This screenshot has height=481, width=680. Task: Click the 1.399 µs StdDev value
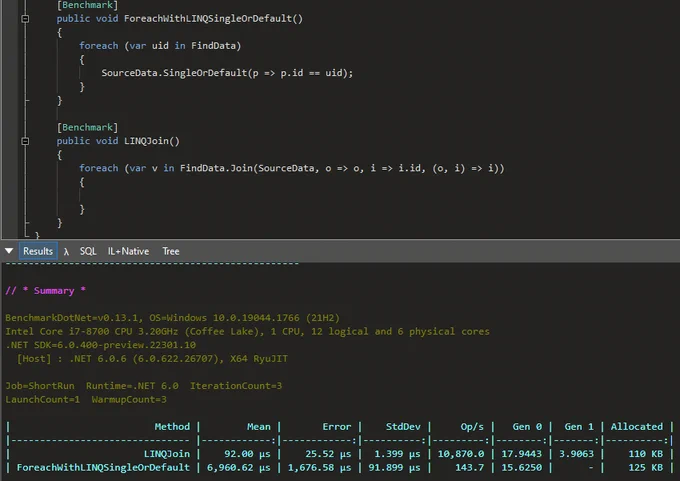(397, 454)
